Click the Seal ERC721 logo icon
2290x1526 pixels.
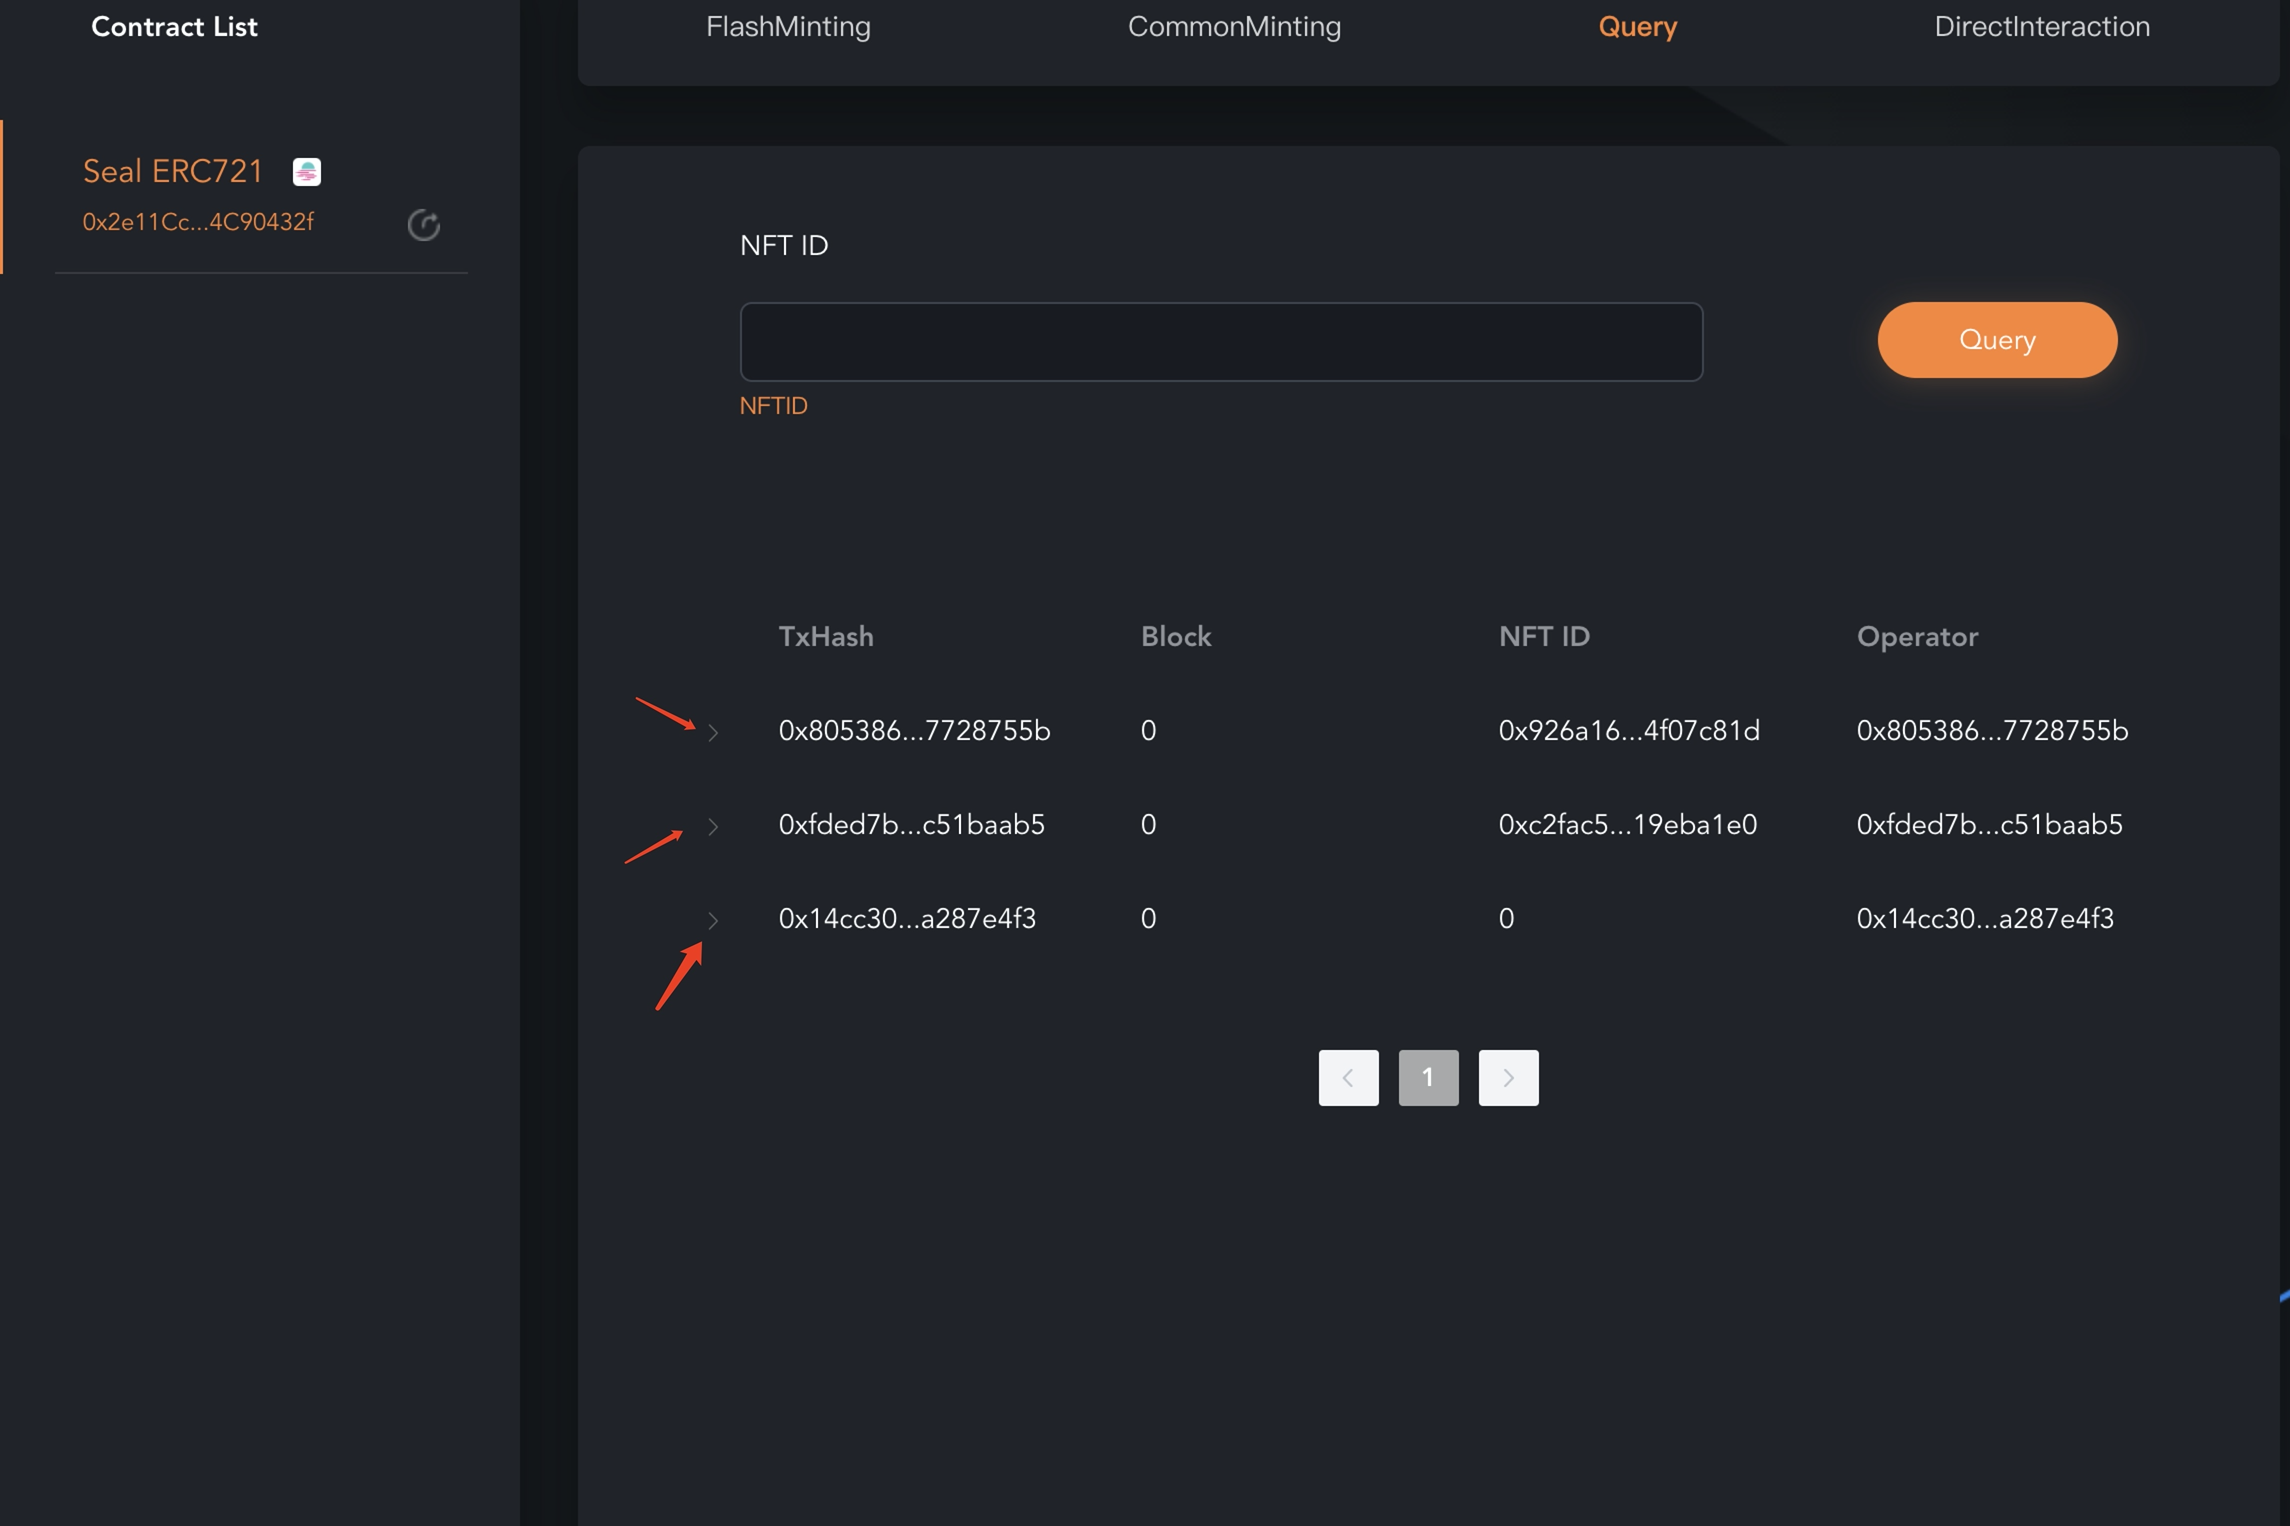point(306,172)
